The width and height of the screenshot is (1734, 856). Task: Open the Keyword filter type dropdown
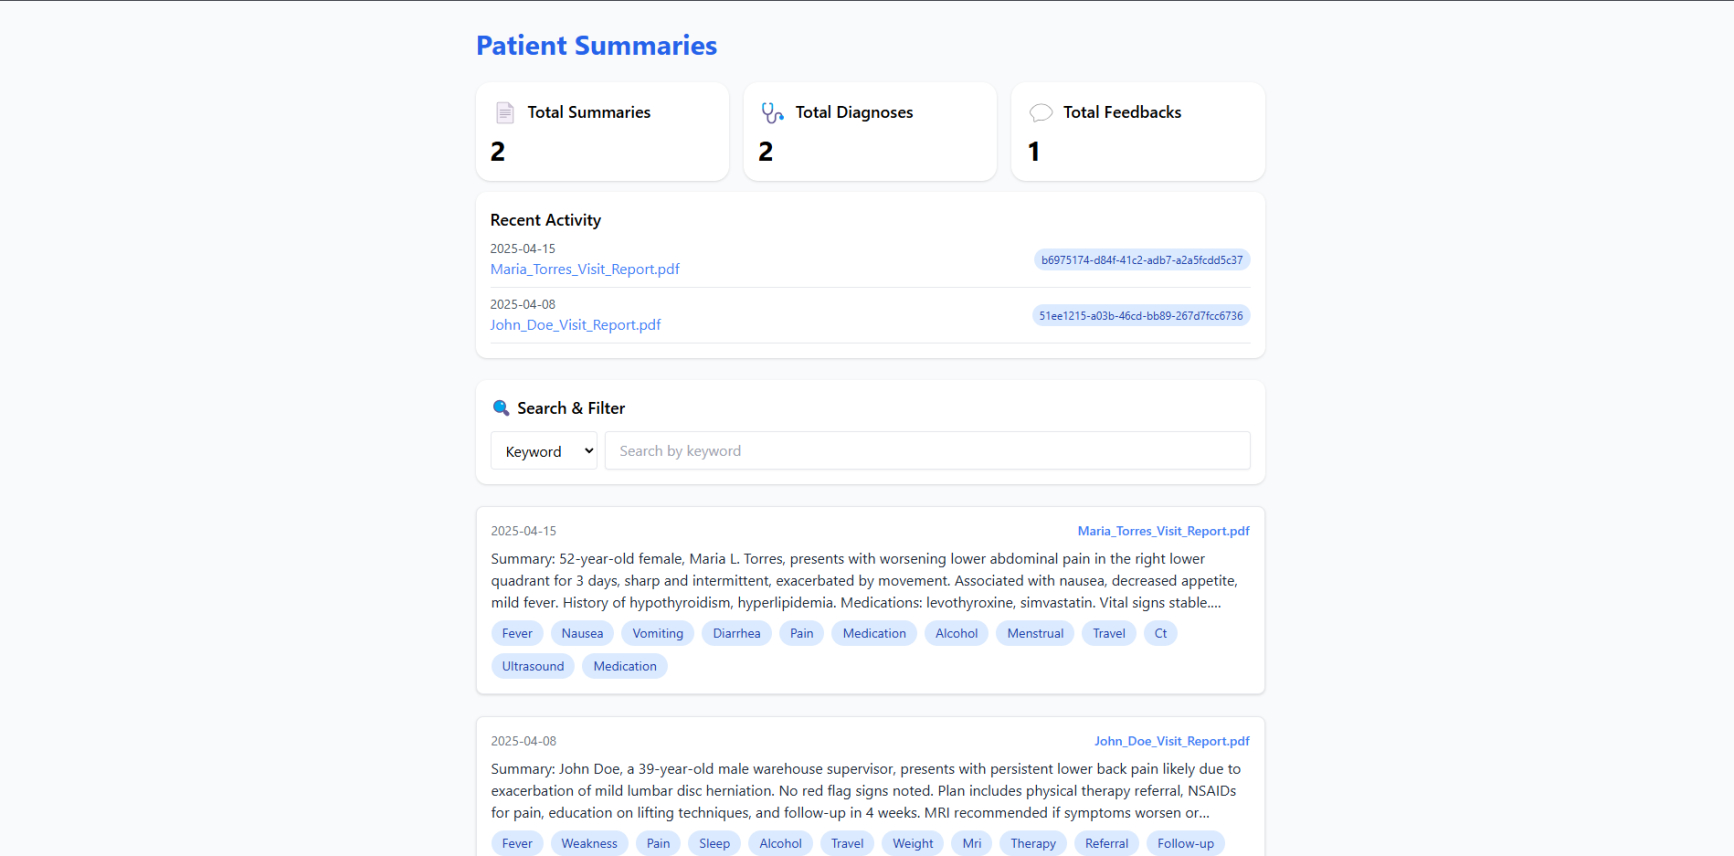pos(544,451)
